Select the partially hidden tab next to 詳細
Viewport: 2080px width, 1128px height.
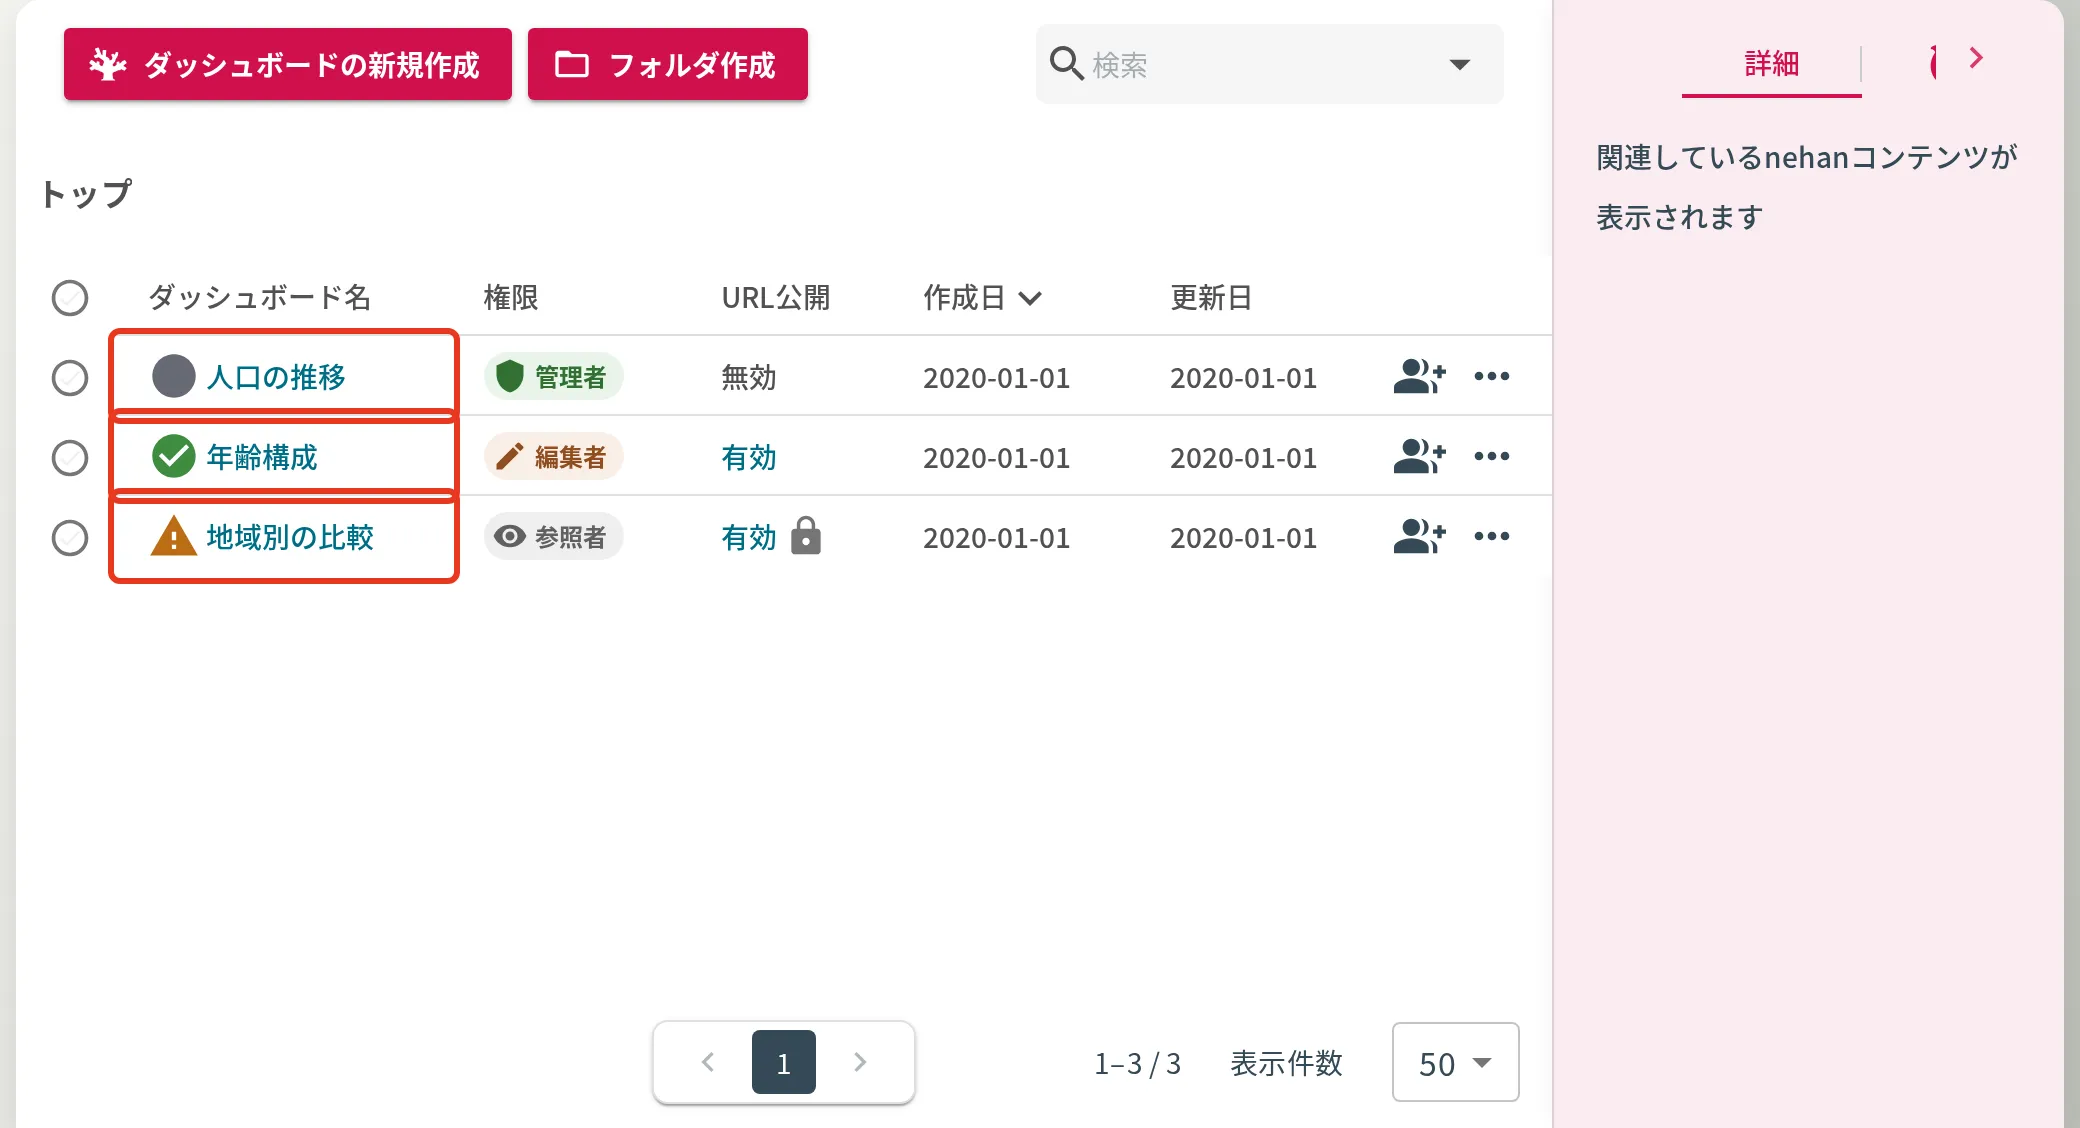click(1934, 62)
